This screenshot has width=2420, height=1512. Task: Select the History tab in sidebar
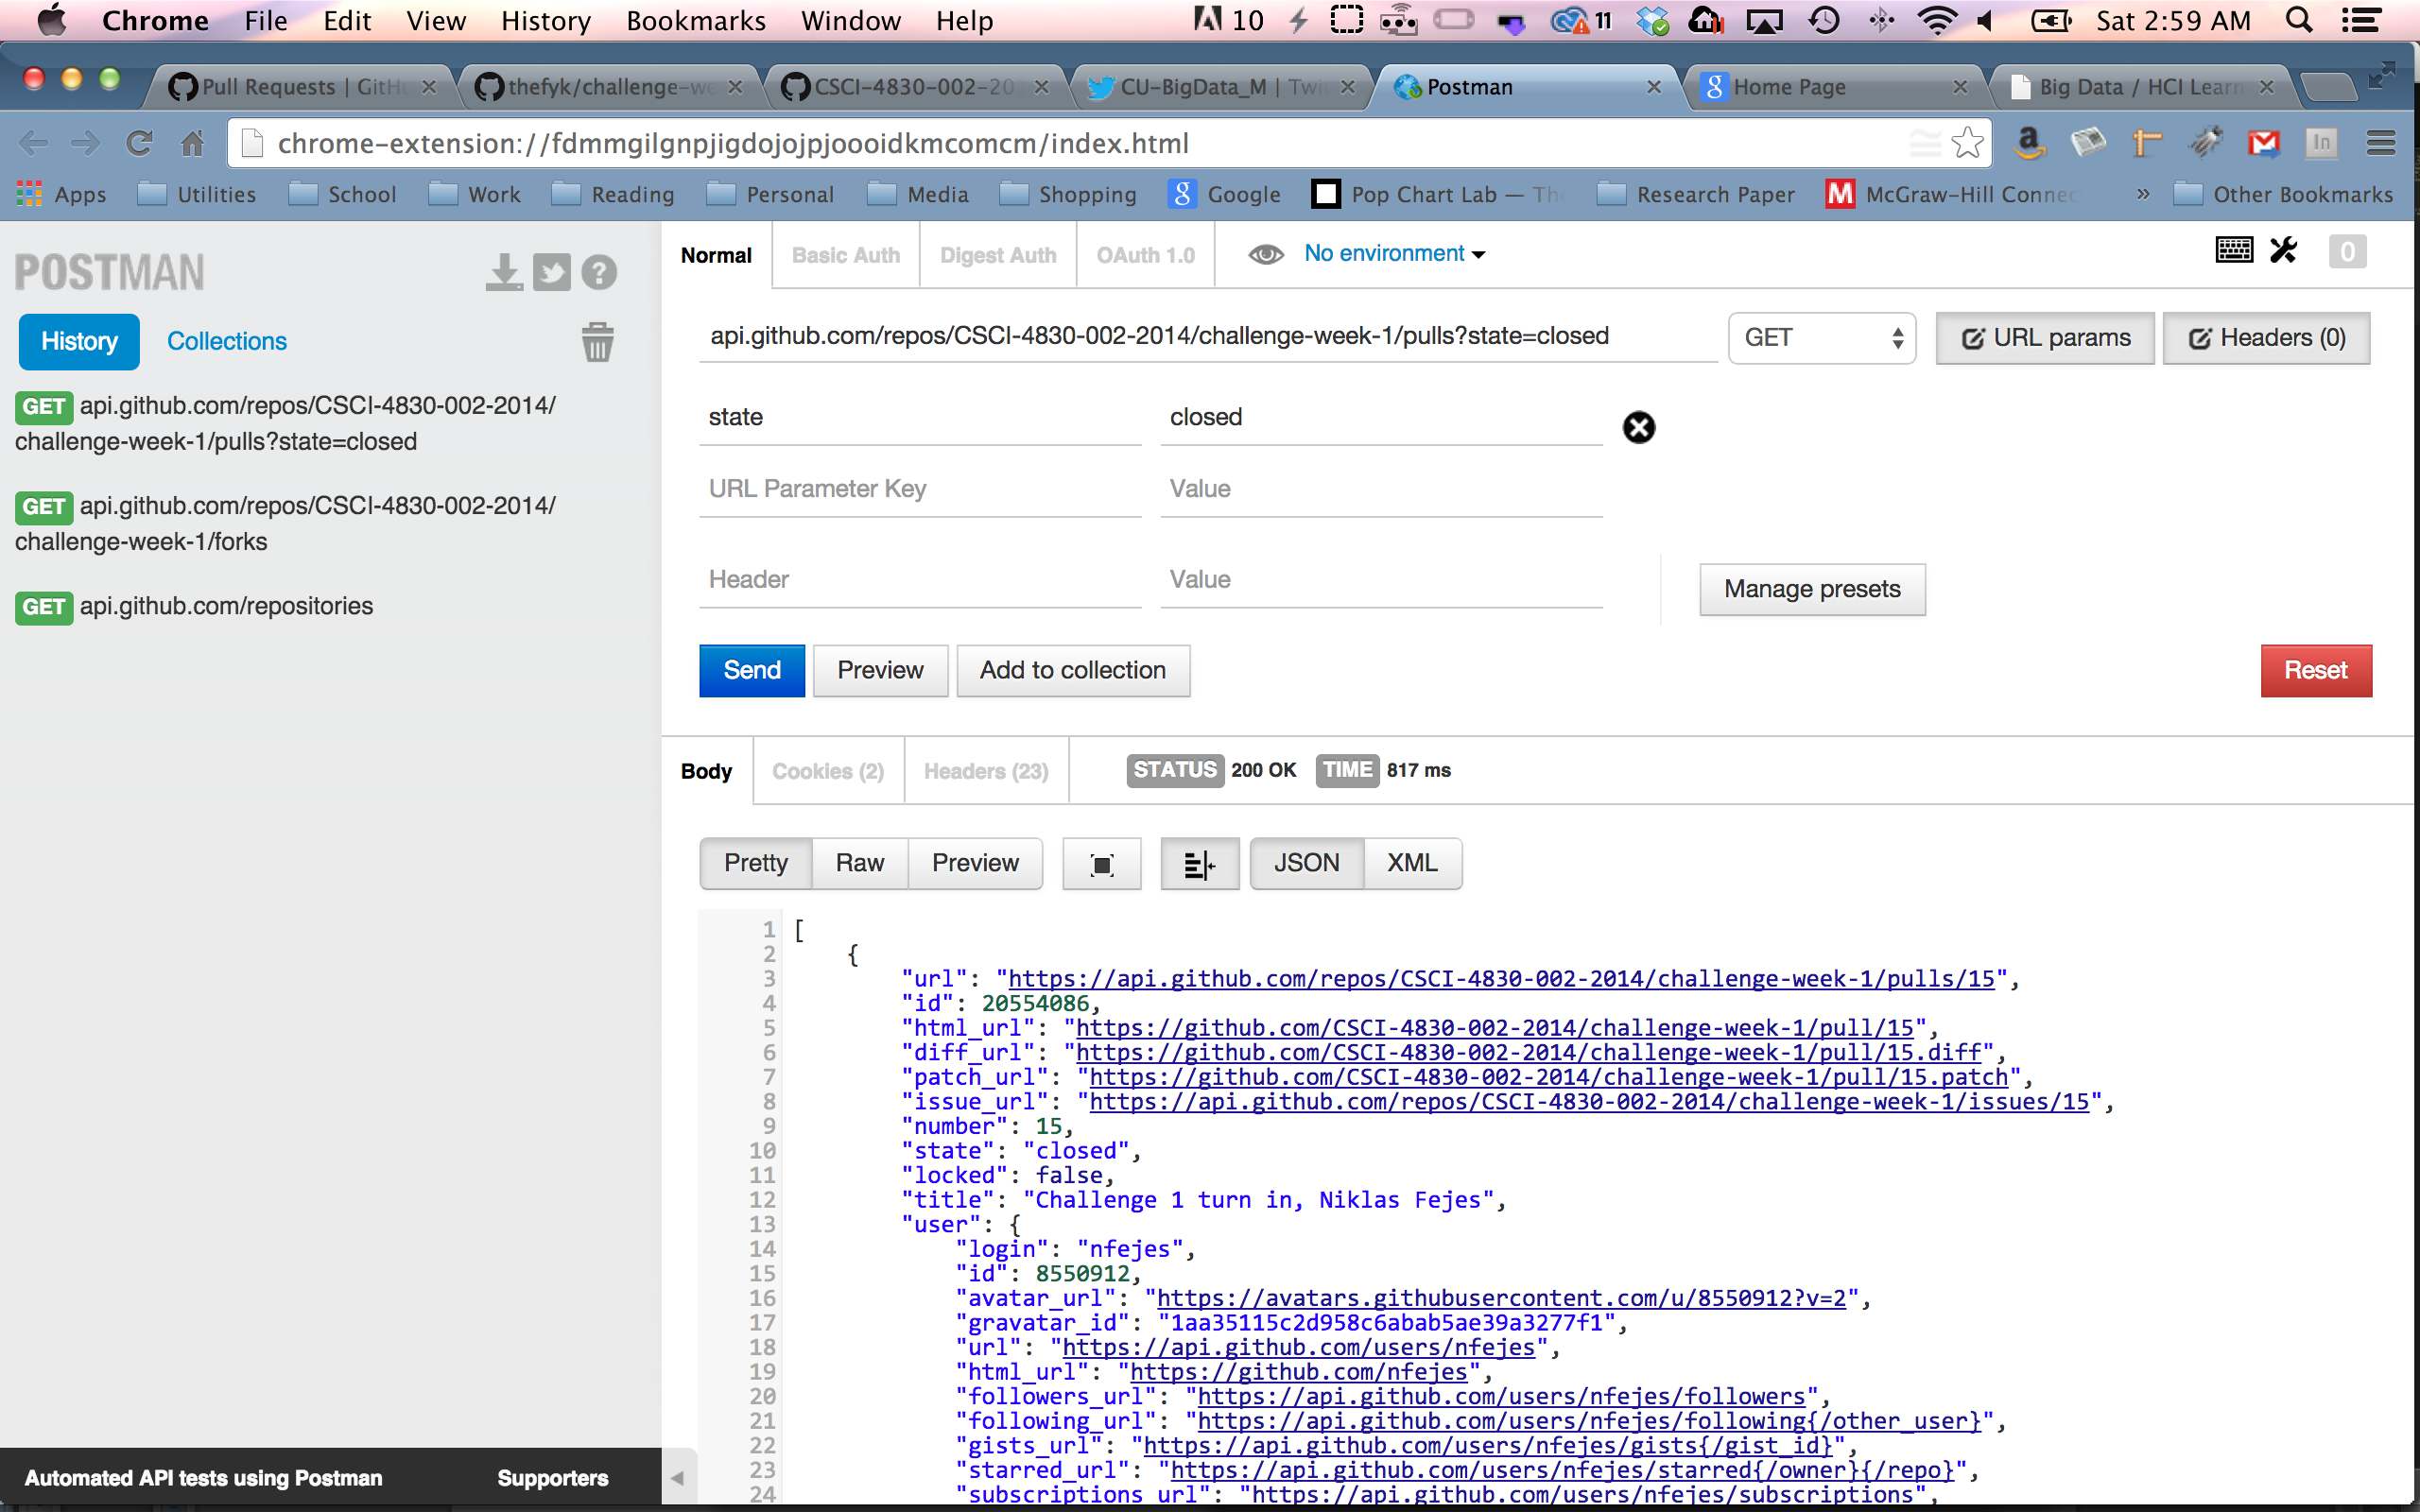pos(79,341)
